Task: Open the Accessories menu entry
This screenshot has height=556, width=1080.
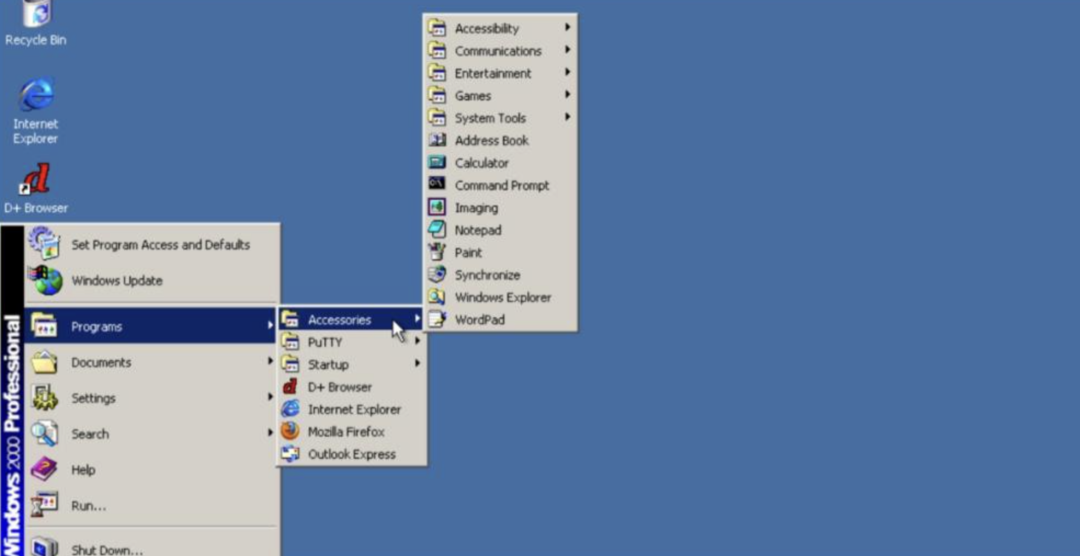Action: click(351, 319)
